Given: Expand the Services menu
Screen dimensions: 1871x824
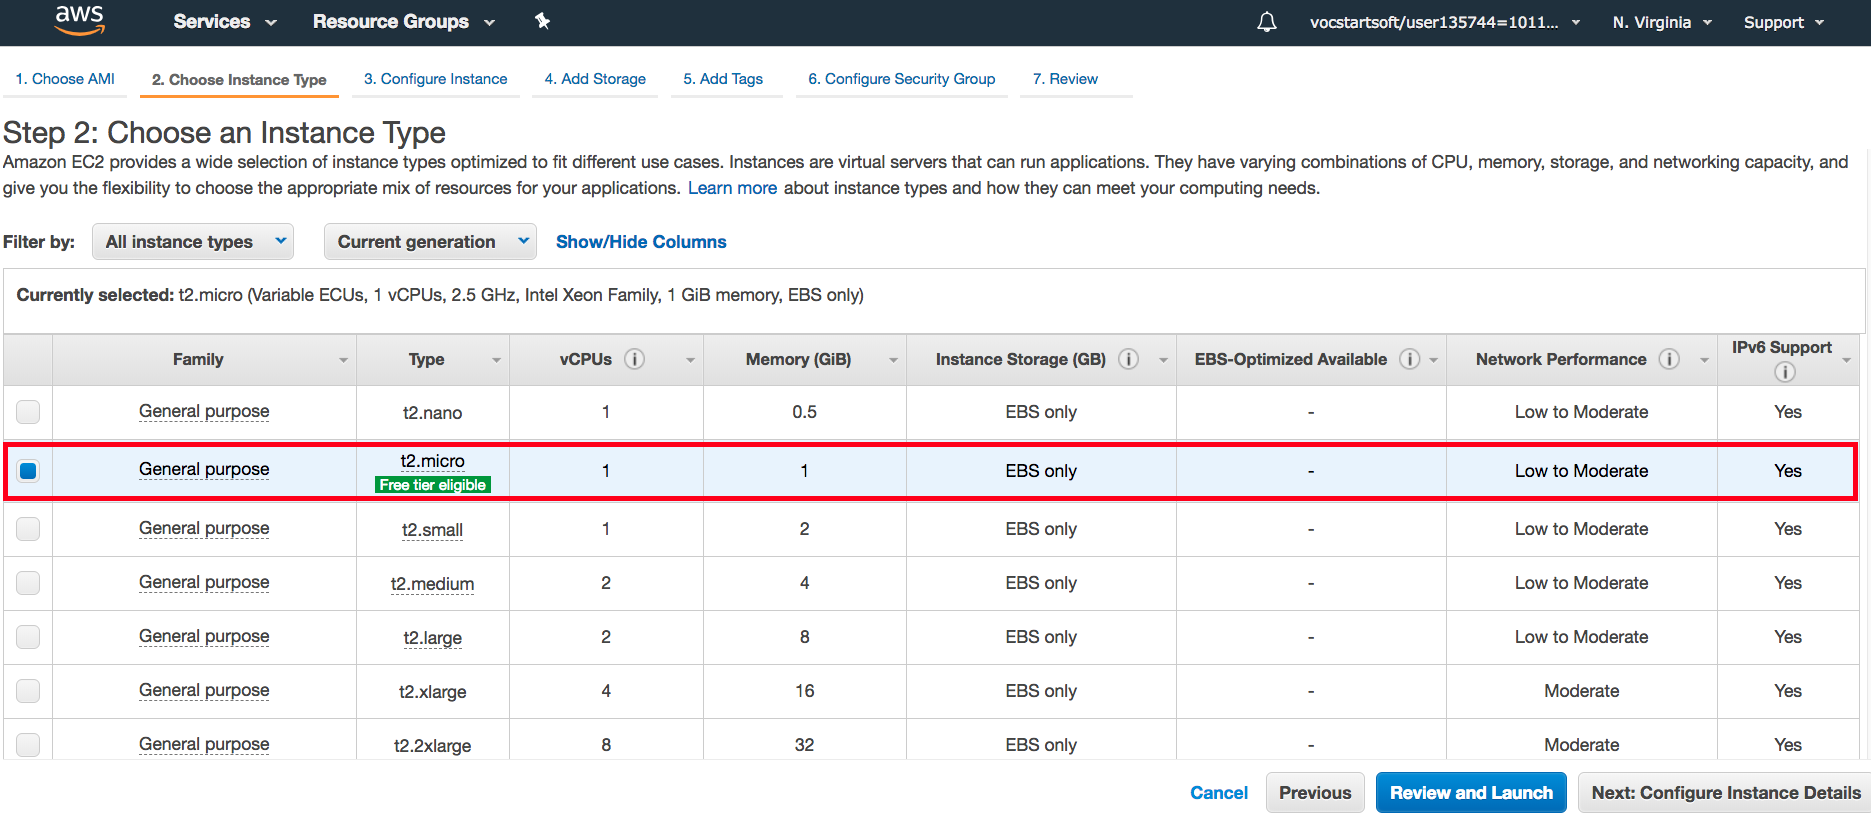Looking at the screenshot, I should 225,22.
